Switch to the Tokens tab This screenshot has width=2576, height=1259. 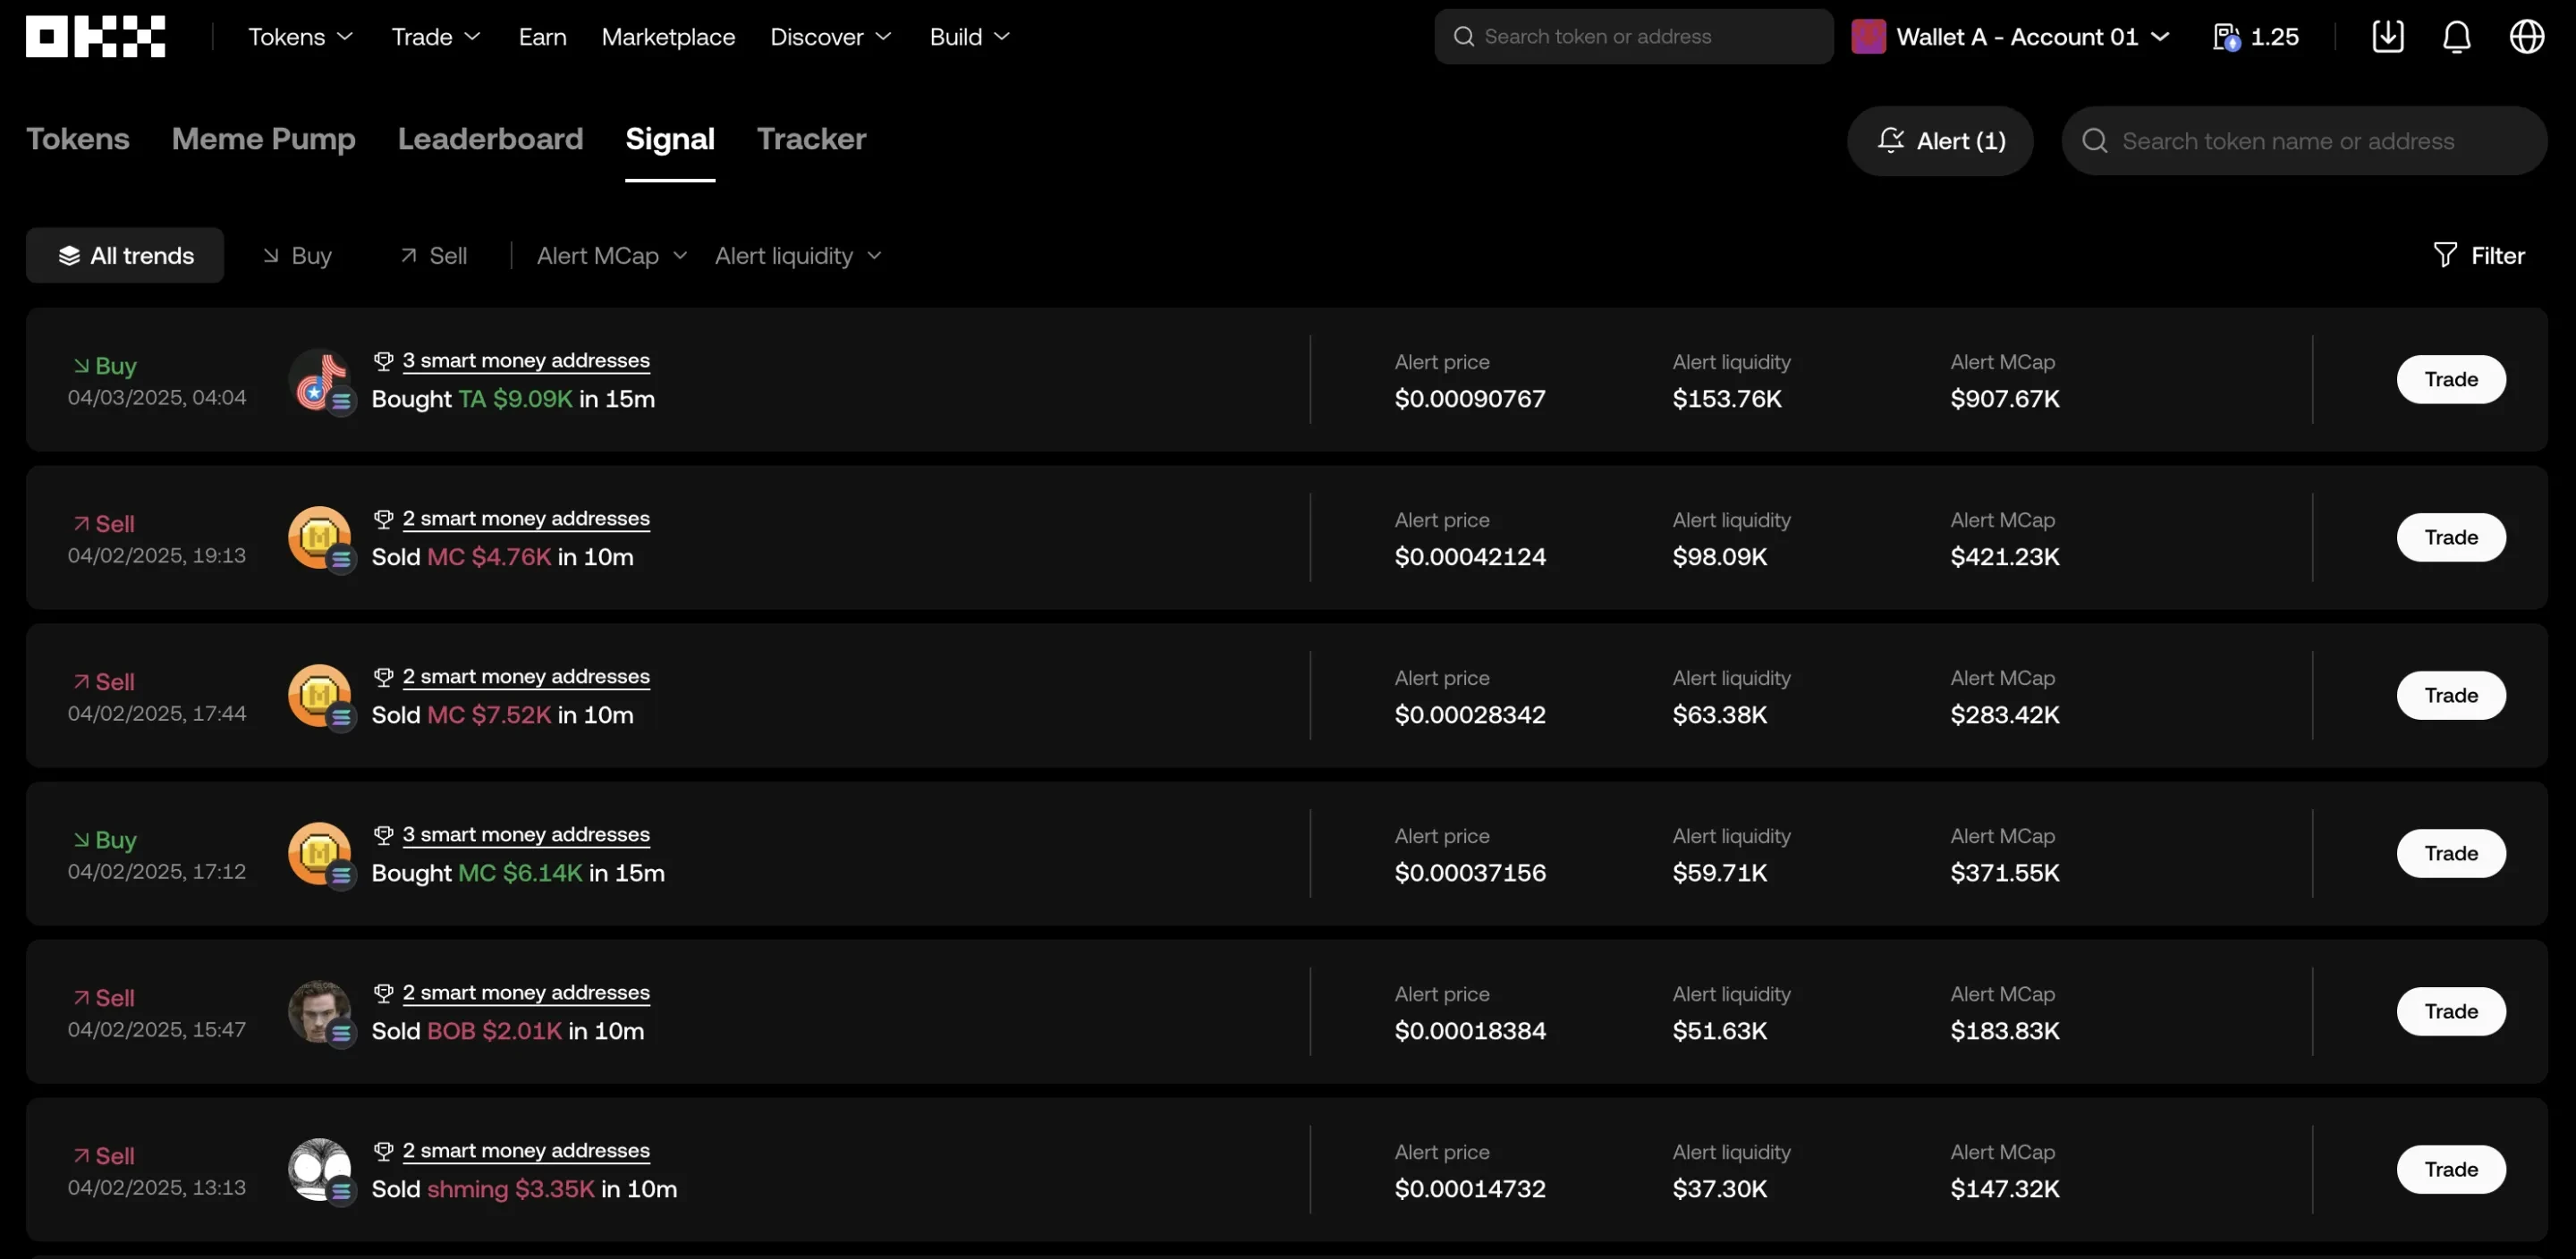[x=78, y=139]
